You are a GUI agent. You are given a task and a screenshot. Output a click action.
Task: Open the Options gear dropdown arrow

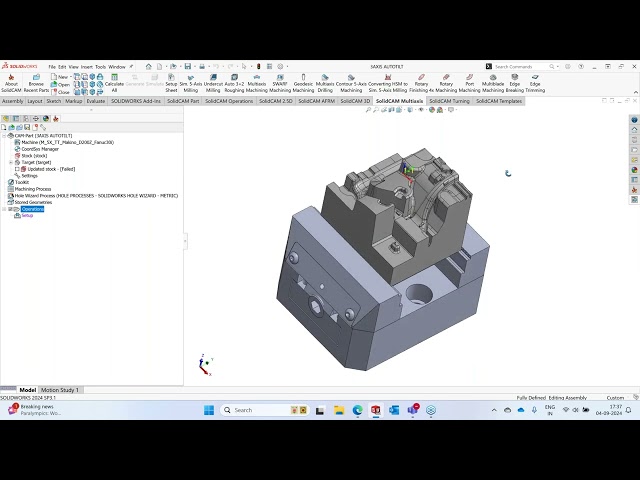287,66
